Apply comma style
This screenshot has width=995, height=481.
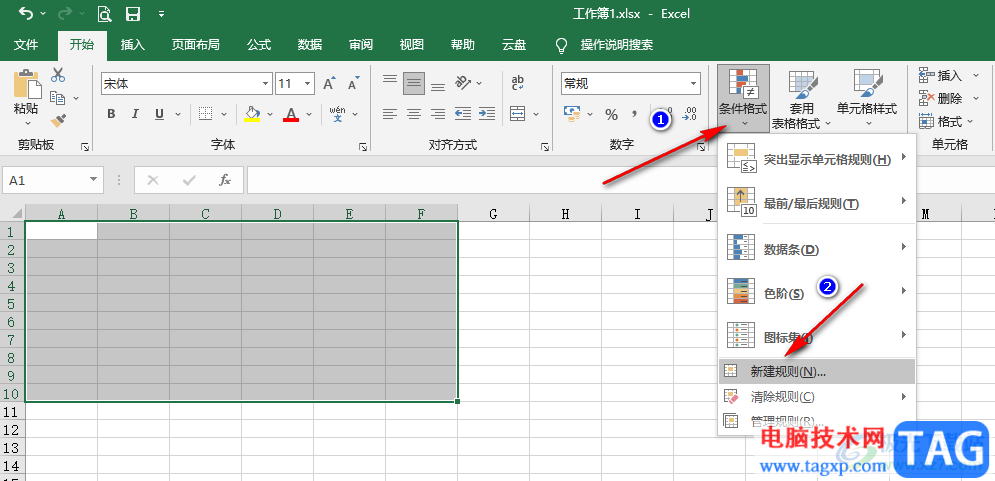[635, 115]
